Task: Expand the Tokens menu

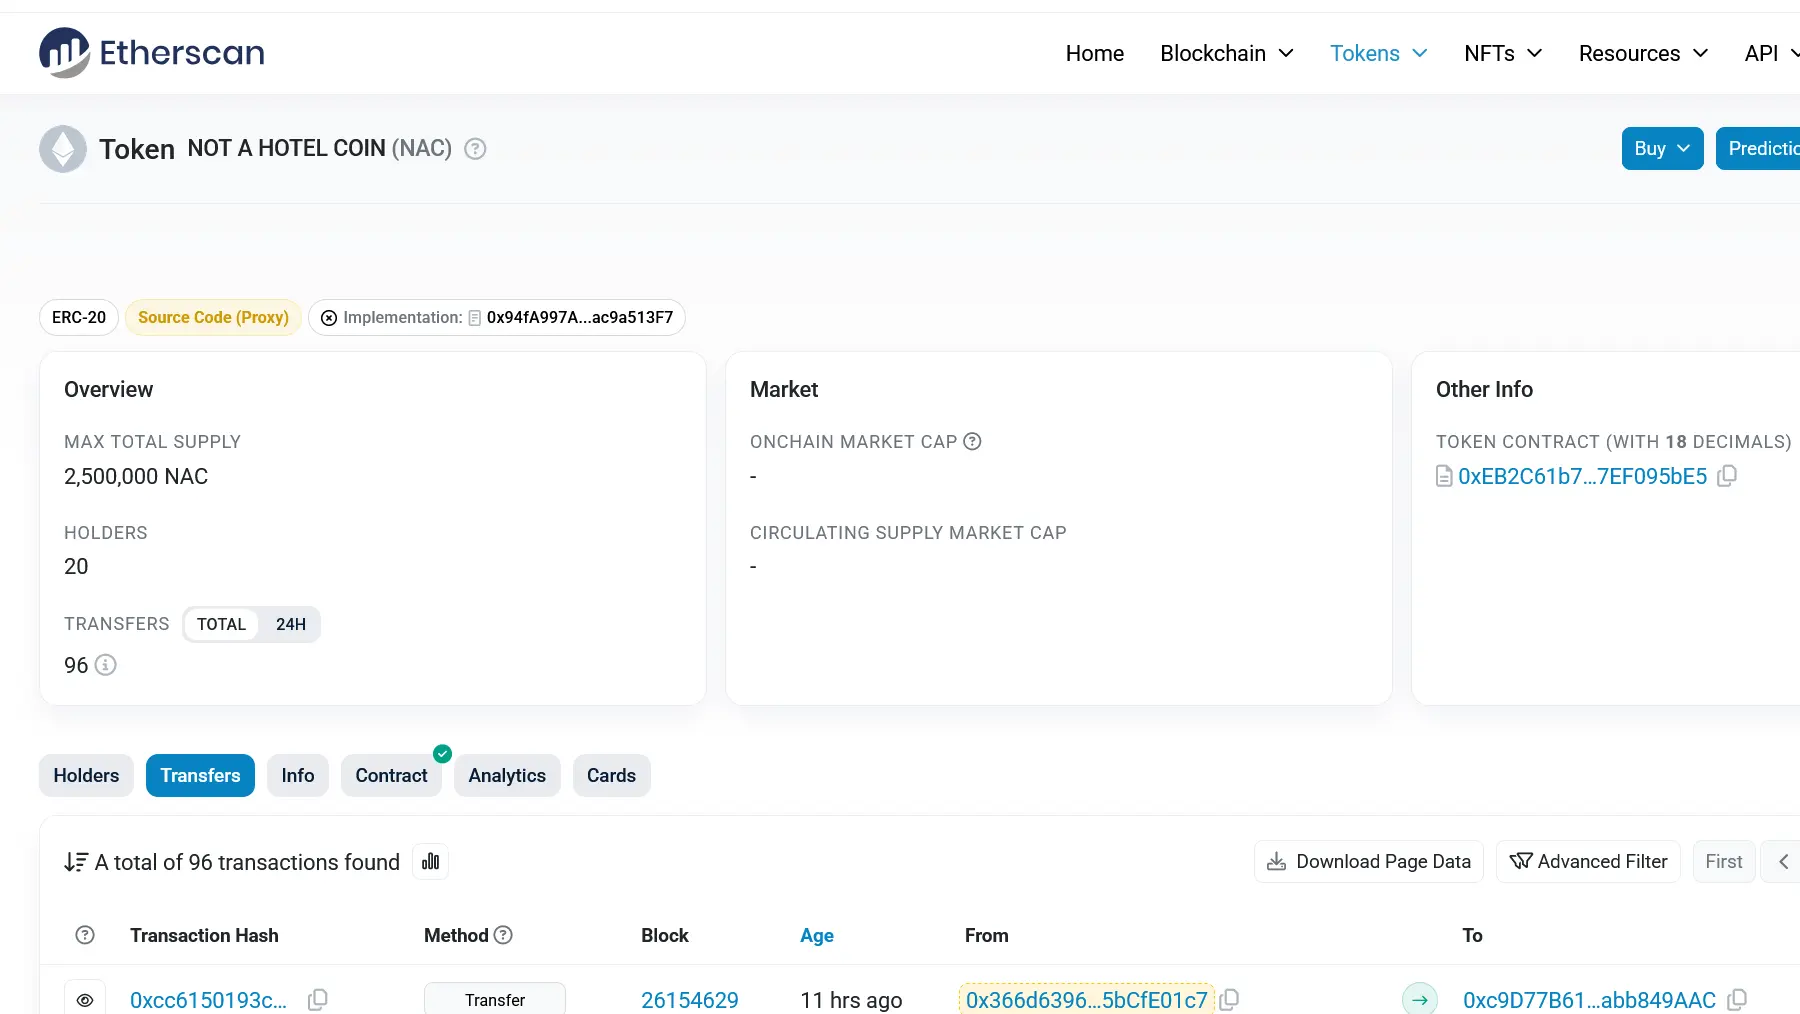Action: click(1379, 53)
